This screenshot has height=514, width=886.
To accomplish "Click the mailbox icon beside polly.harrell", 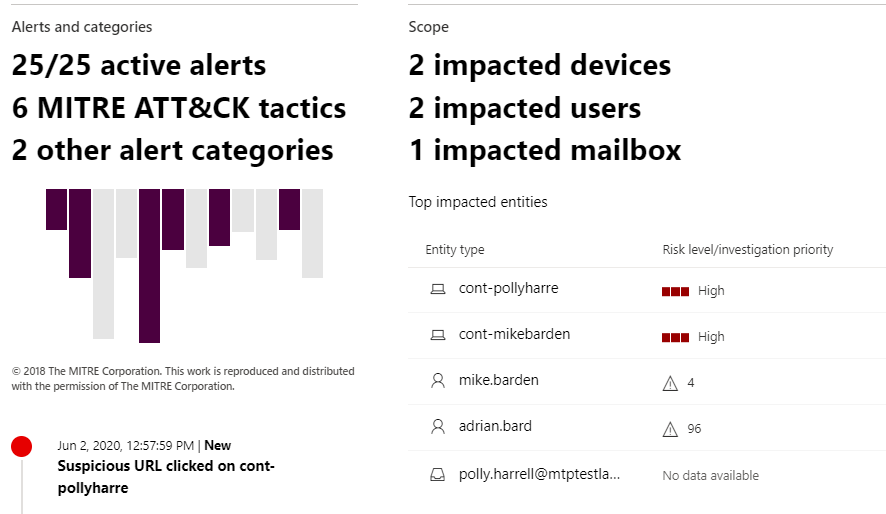I will 437,474.
